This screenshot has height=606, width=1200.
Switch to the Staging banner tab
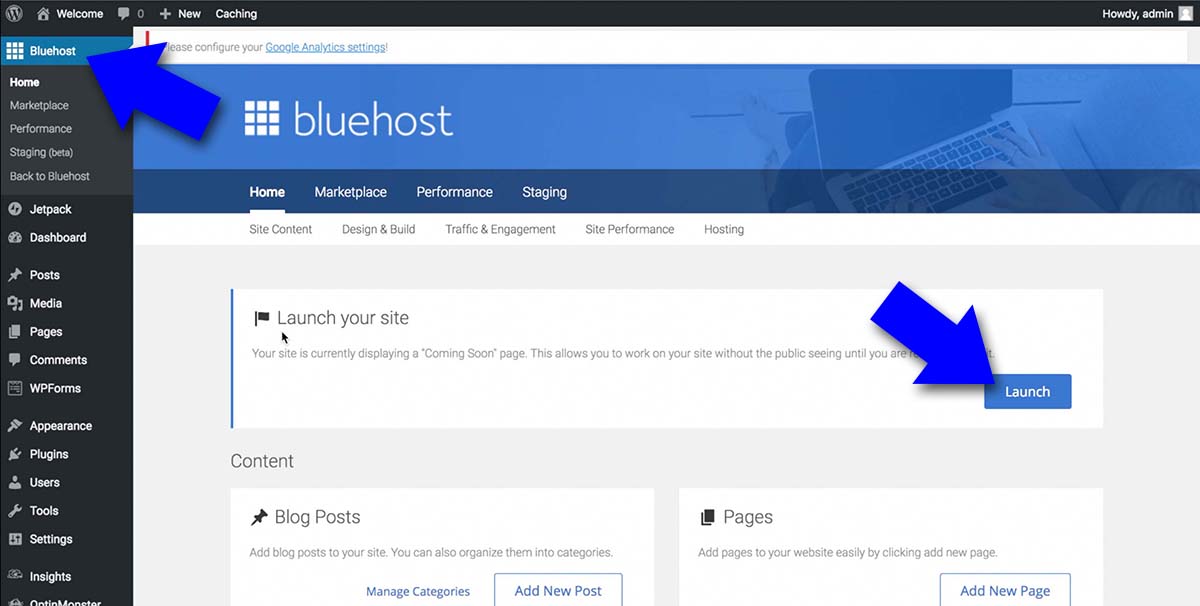tap(544, 192)
